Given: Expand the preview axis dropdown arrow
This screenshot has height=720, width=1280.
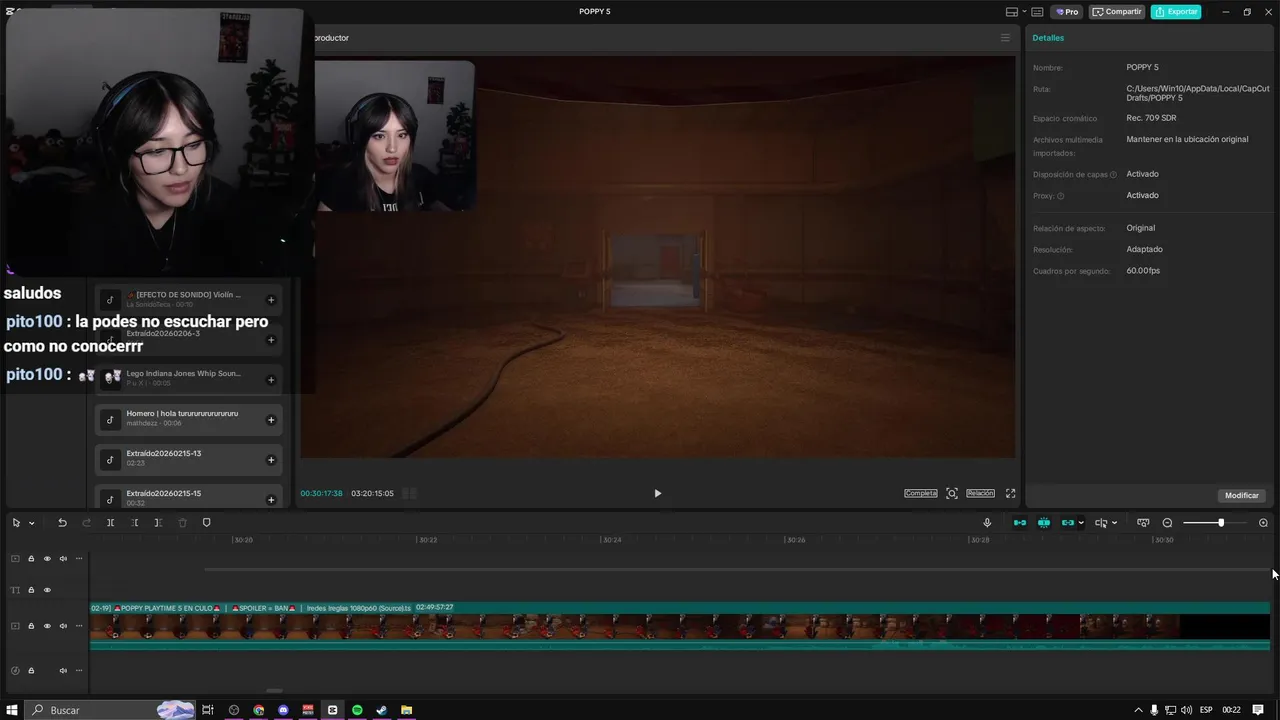Looking at the screenshot, I should pos(1115,523).
